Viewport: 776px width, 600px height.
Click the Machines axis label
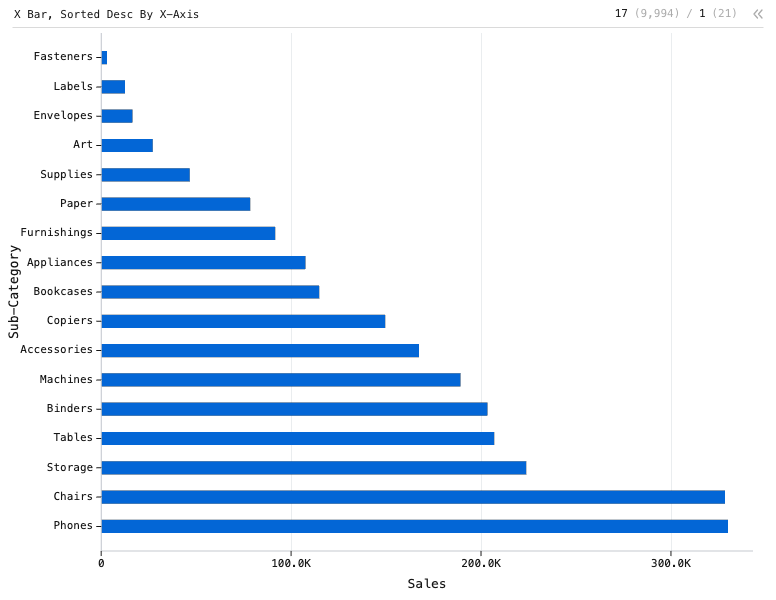click(66, 379)
